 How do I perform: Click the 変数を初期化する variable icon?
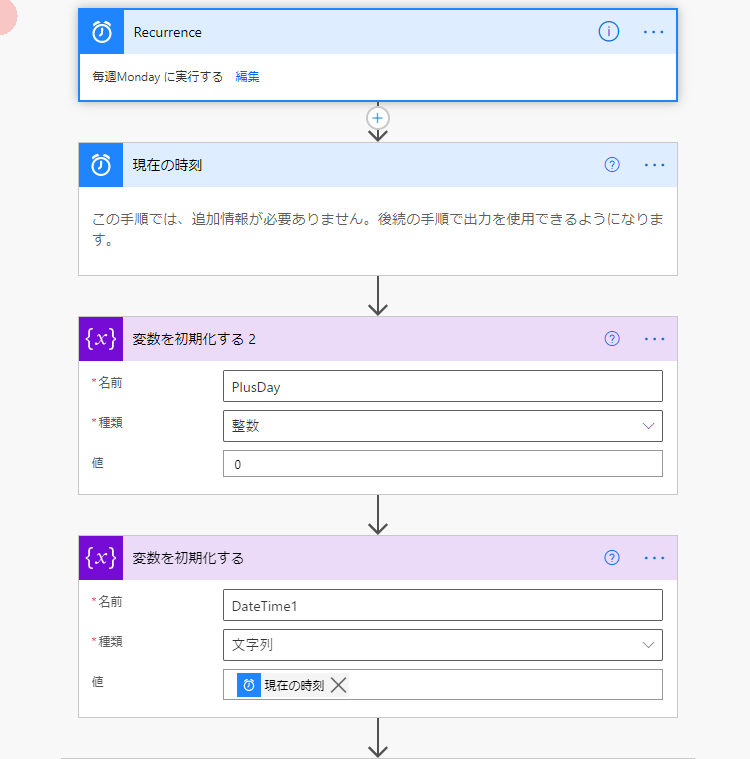coord(101,558)
